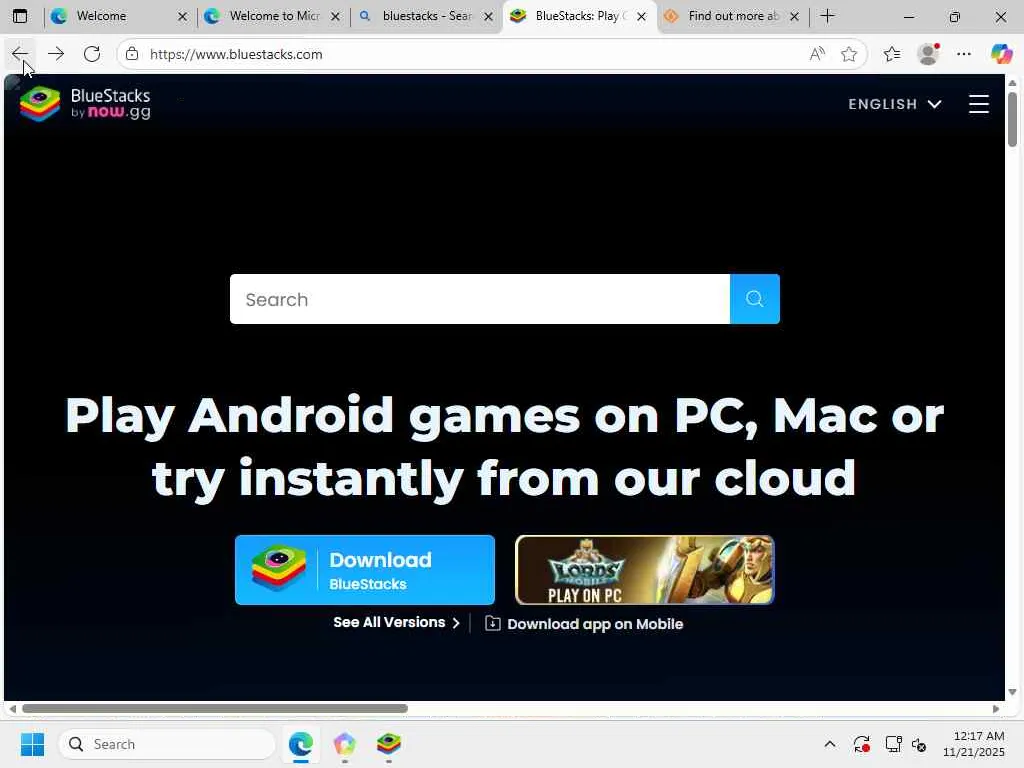Screen dimensions: 1024x768
Task: Click the Download app on Mobile icon
Action: (x=492, y=624)
